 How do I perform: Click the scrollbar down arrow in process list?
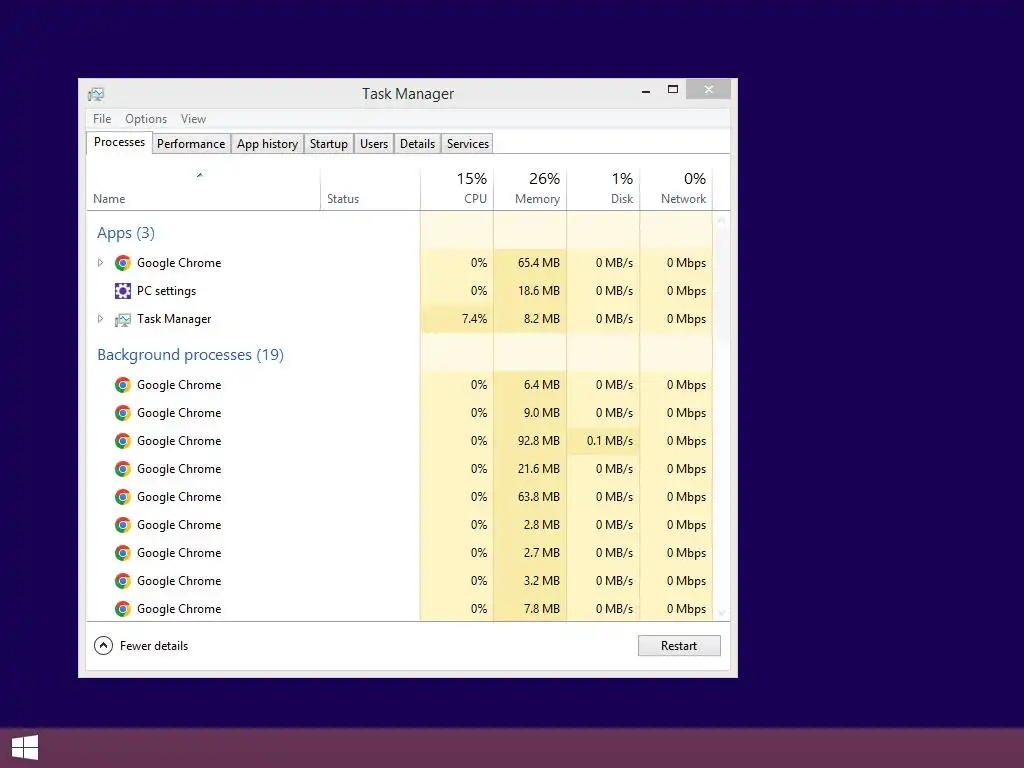[722, 613]
